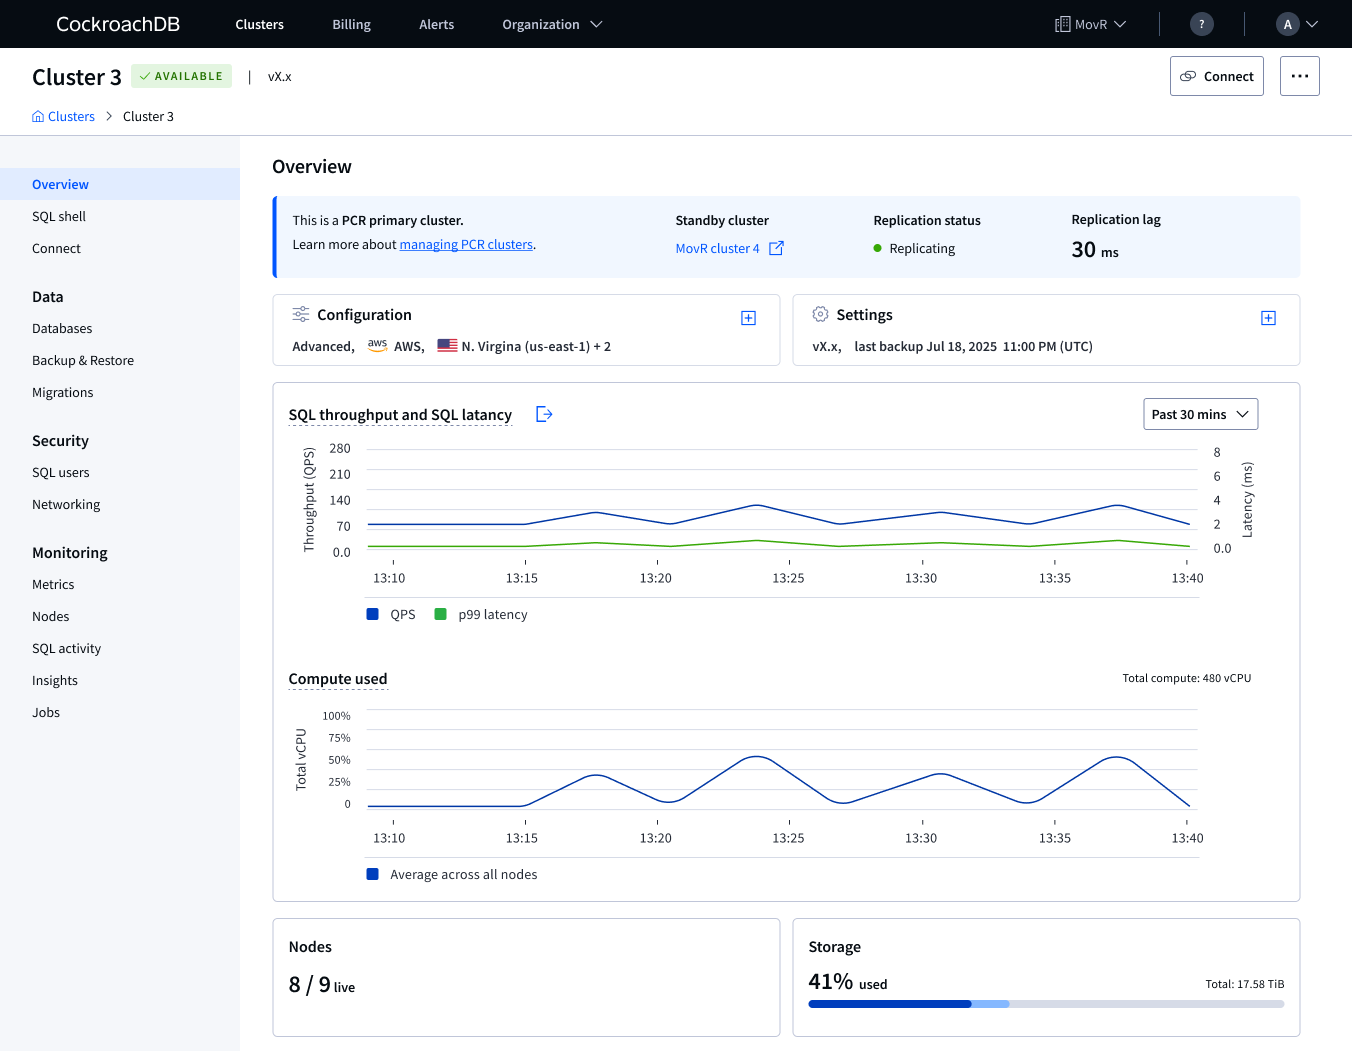Open the user avatar A menu
Screen dimensions: 1352x1051
[1288, 24]
